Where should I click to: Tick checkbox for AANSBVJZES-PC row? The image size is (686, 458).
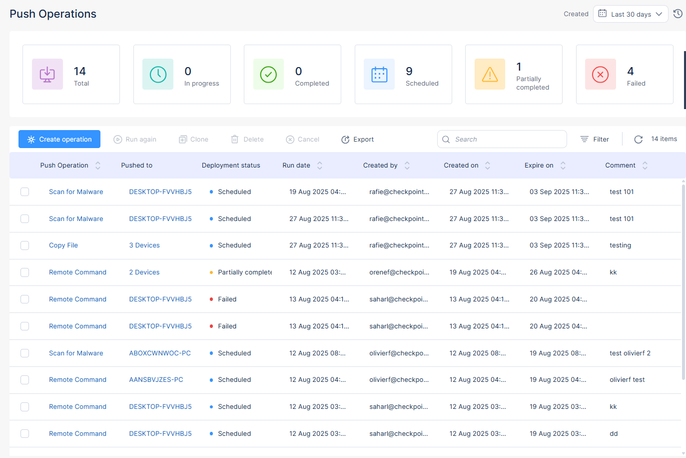coord(24,380)
